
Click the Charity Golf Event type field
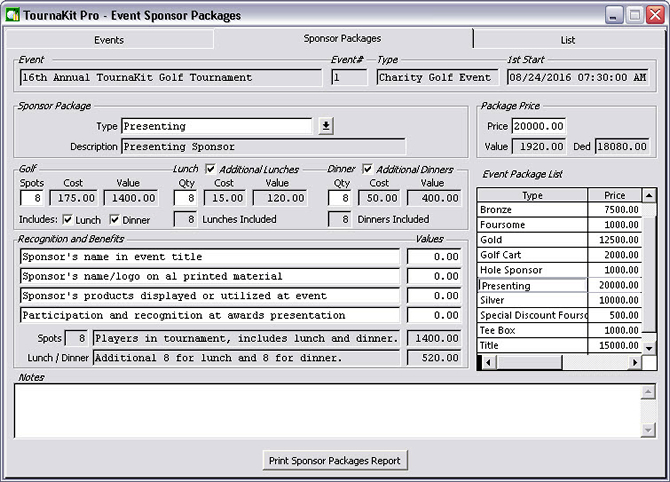point(437,78)
